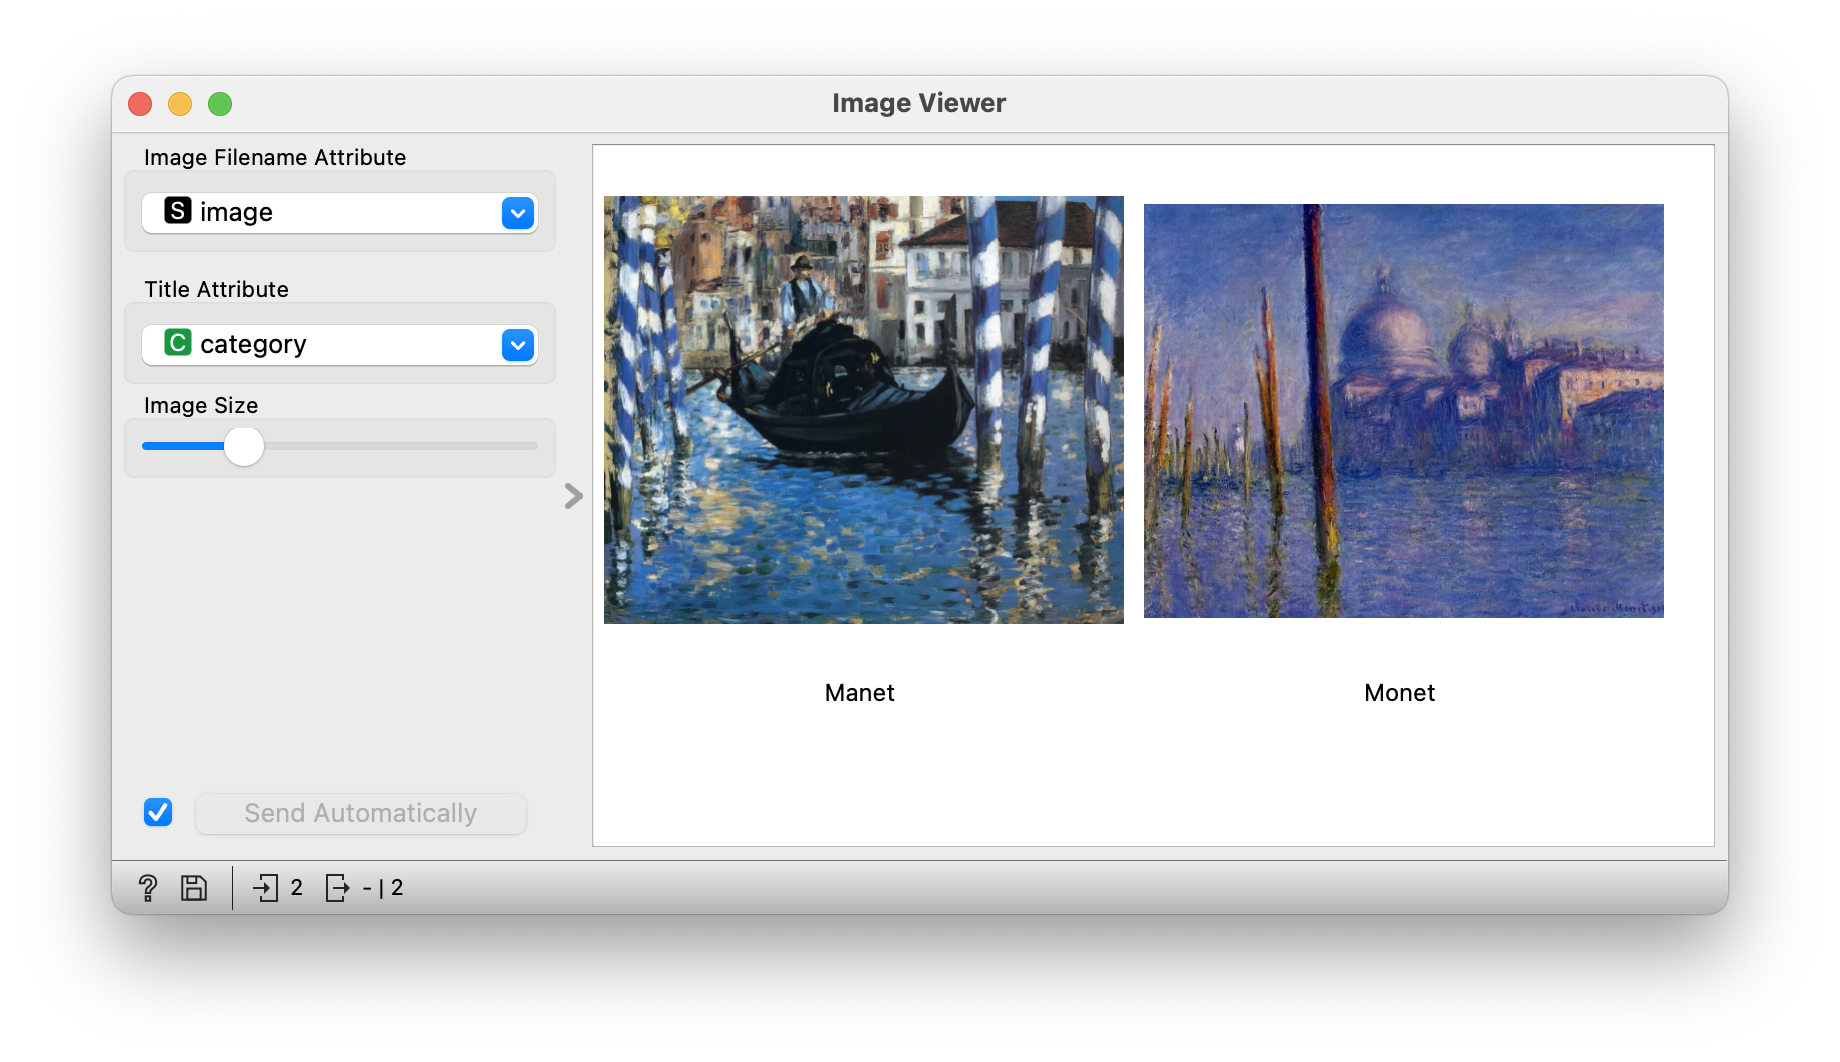
Task: Open the help question-mark icon
Action: click(x=148, y=888)
